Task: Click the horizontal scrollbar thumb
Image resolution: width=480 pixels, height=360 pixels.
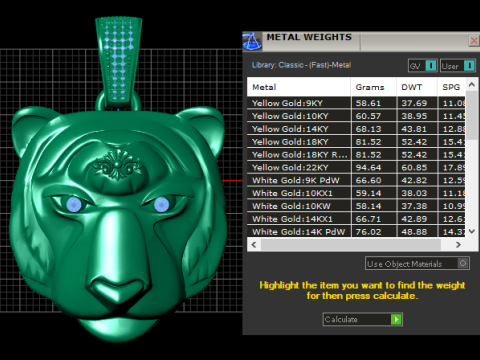Action: 351,245
